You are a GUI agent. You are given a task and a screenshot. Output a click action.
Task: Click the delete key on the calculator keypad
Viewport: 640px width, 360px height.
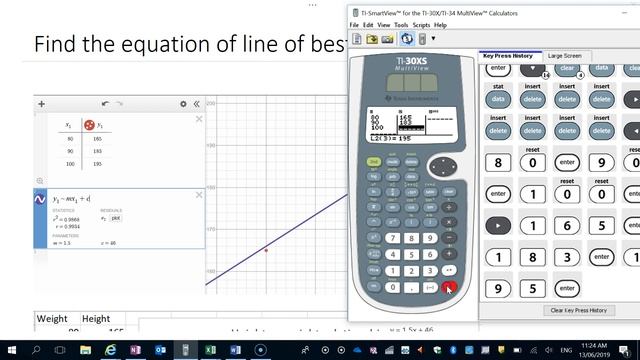coord(411,162)
